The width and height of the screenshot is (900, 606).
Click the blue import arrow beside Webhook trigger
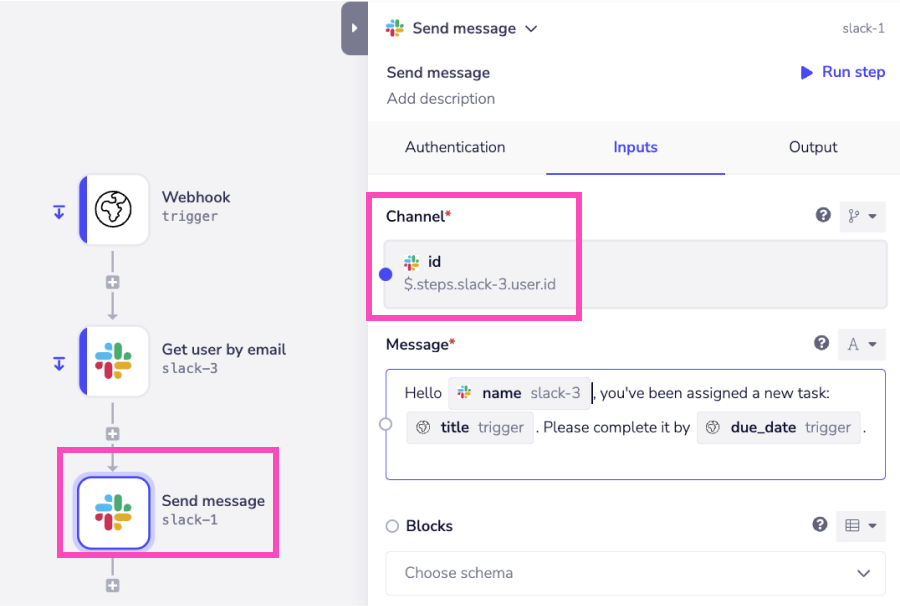[58, 210]
